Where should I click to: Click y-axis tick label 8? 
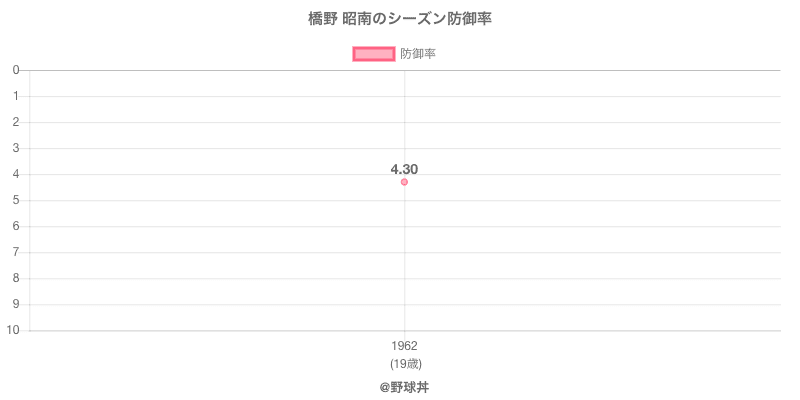17,278
